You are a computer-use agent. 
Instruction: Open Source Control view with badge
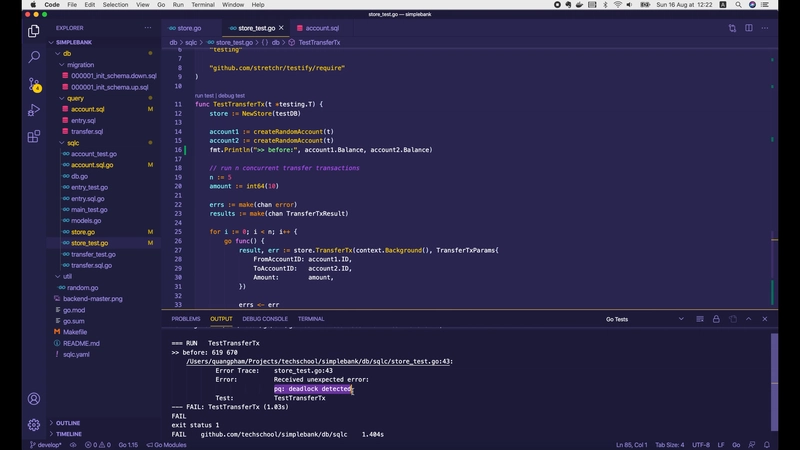(33, 84)
